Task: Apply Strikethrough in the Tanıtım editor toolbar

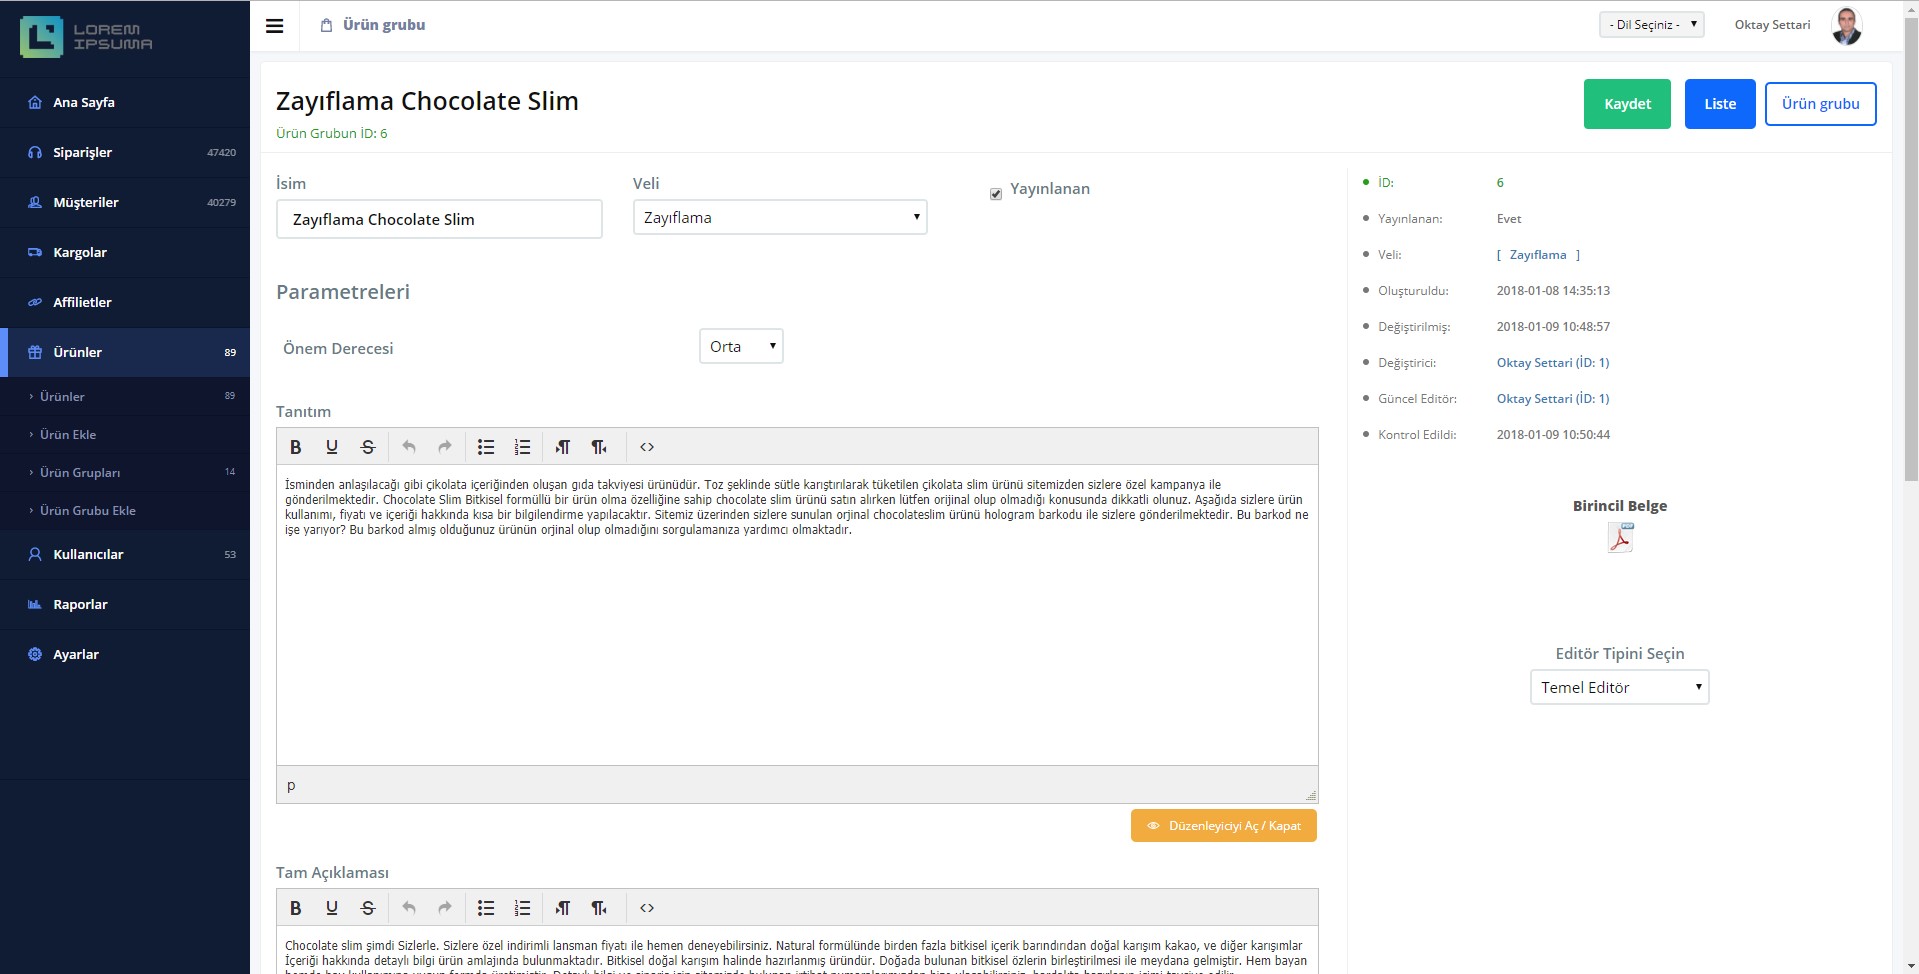Action: [x=368, y=447]
